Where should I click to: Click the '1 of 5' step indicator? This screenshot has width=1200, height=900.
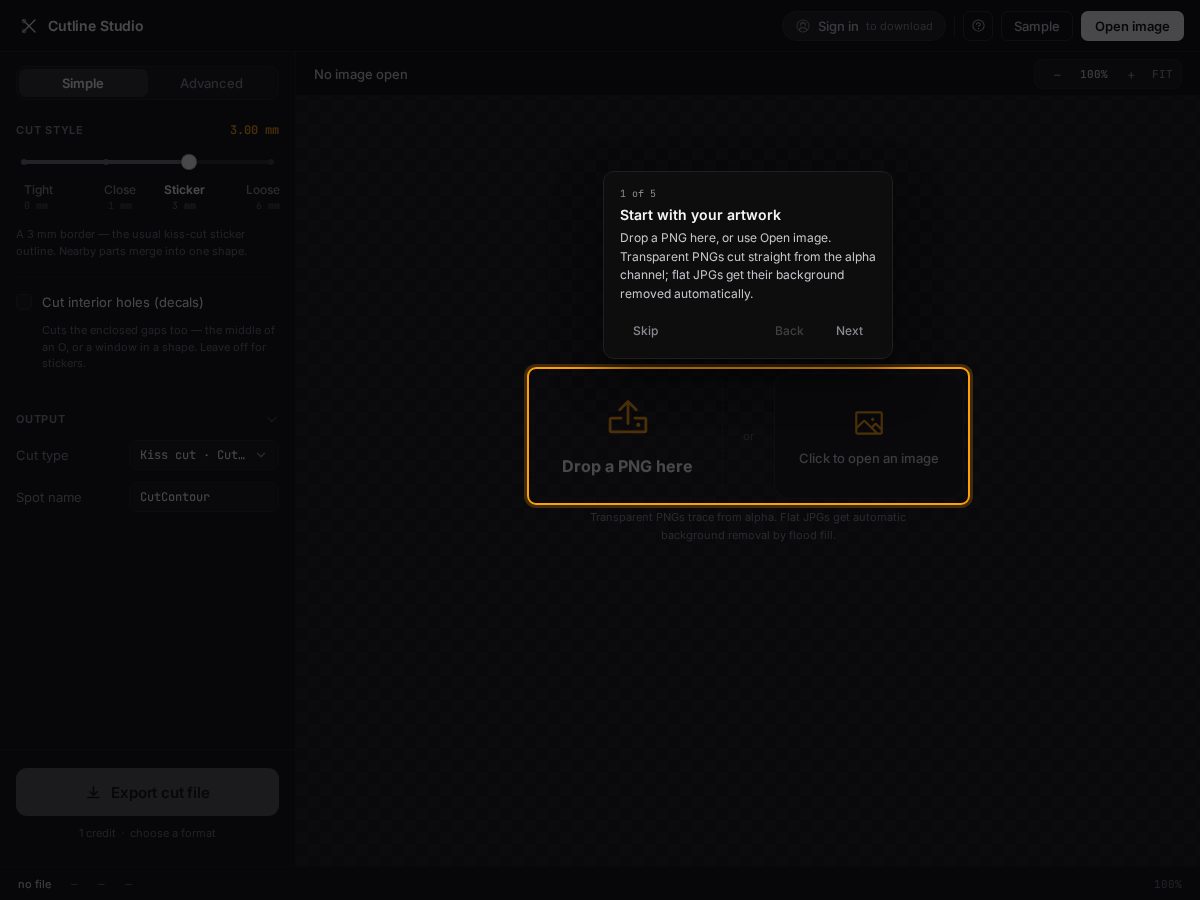tap(638, 194)
